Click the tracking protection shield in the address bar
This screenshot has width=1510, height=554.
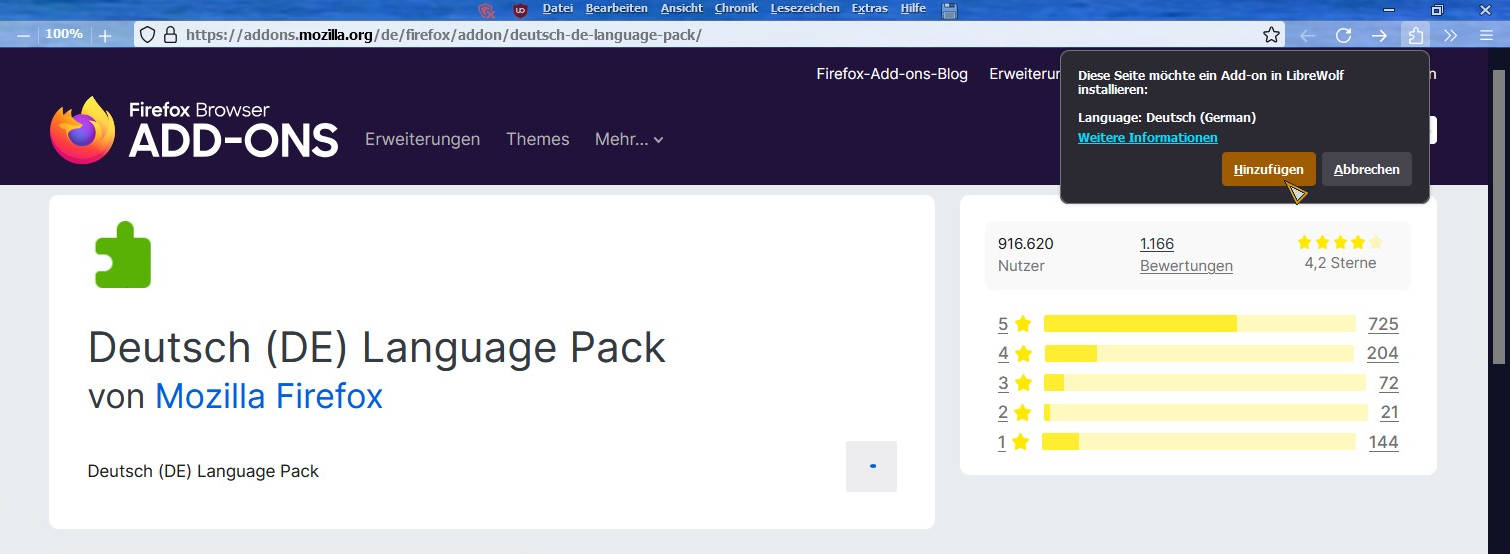coord(147,35)
